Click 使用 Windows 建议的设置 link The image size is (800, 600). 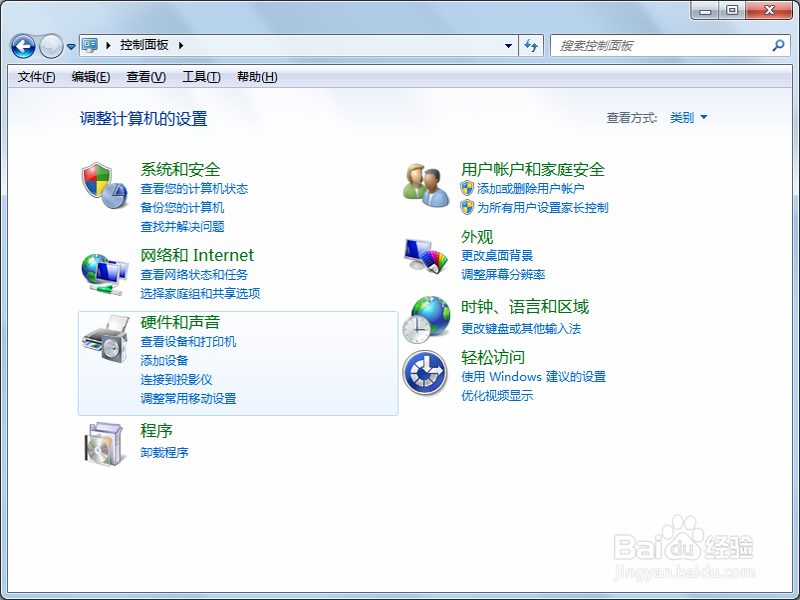coord(534,377)
